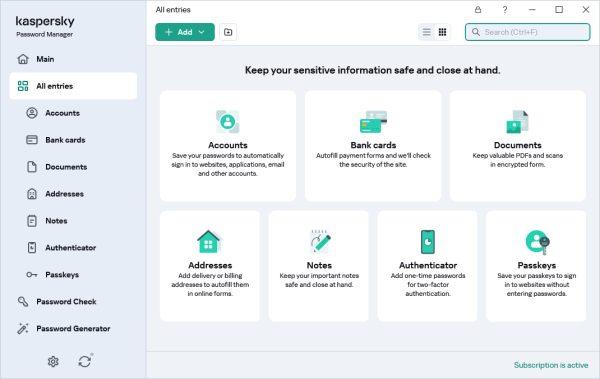
Task: Focus the Search (Ctrl+F) field
Action: pyautogui.click(x=527, y=32)
